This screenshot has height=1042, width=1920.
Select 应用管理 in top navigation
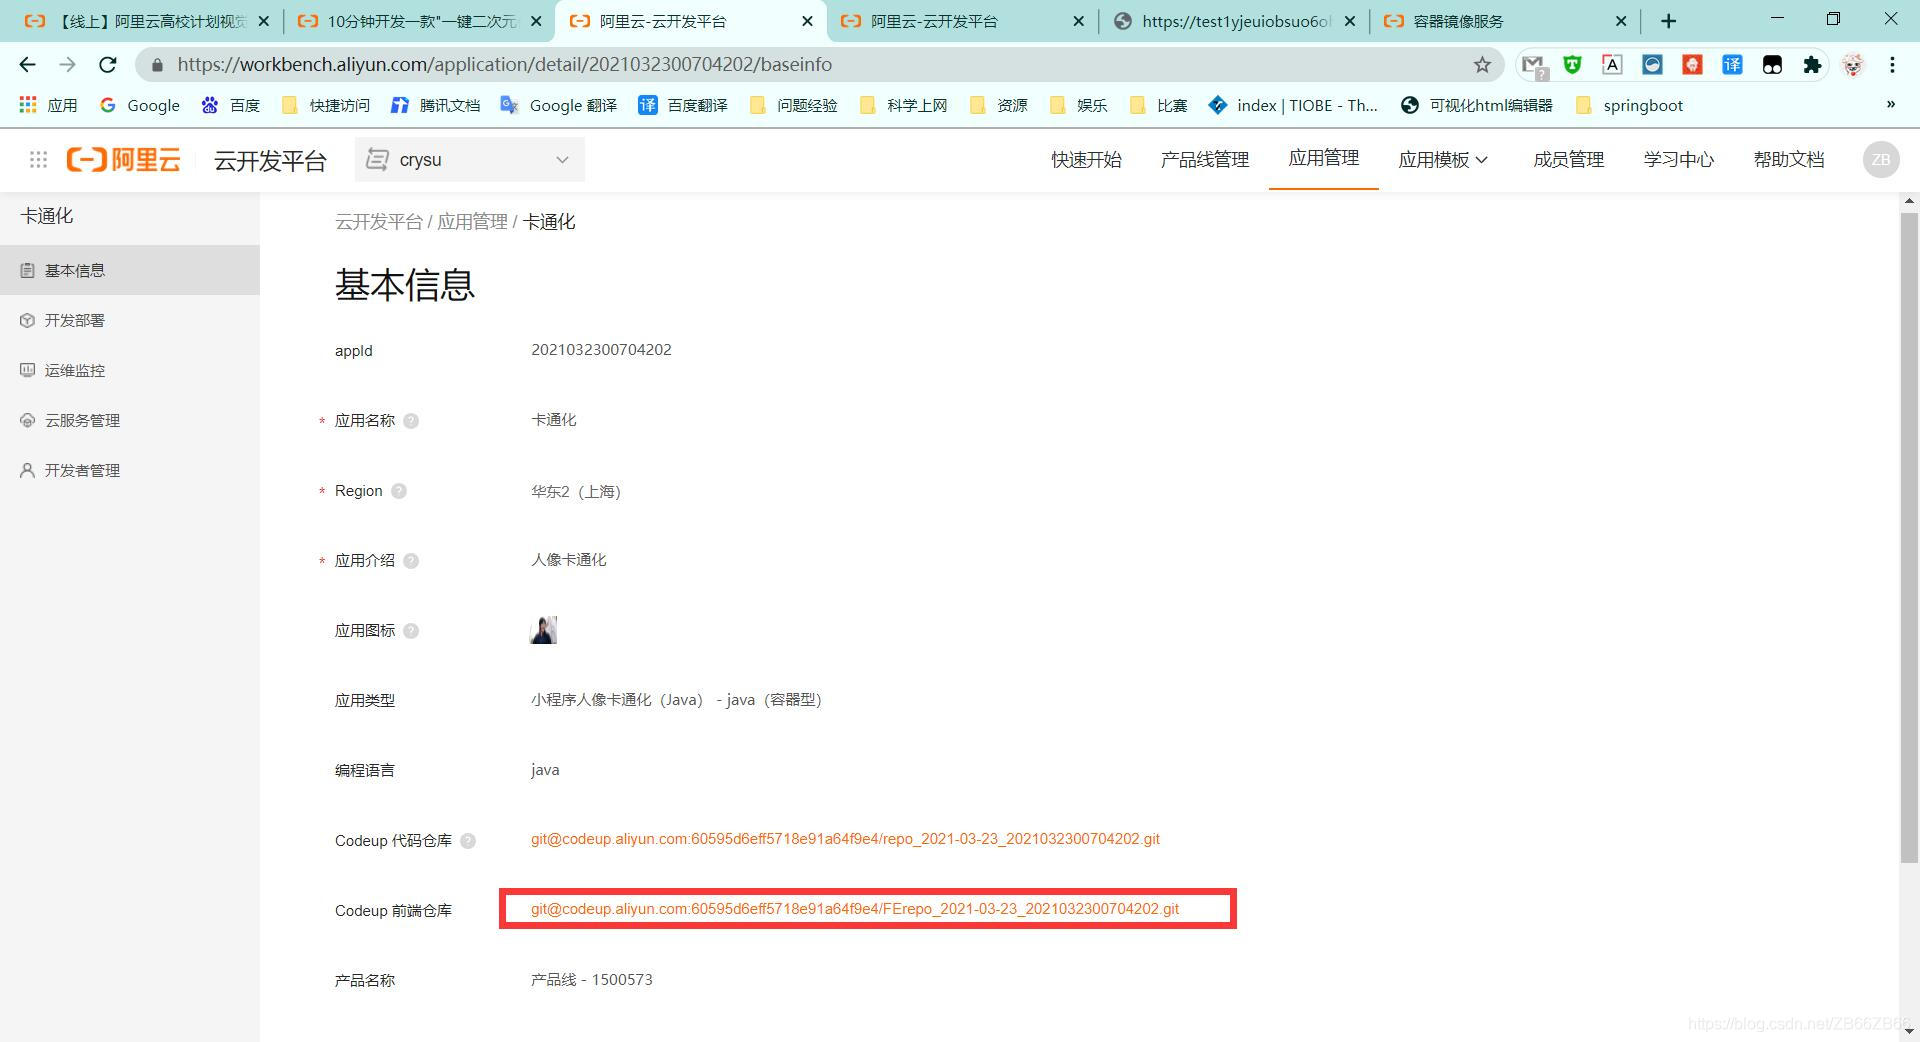coord(1324,158)
